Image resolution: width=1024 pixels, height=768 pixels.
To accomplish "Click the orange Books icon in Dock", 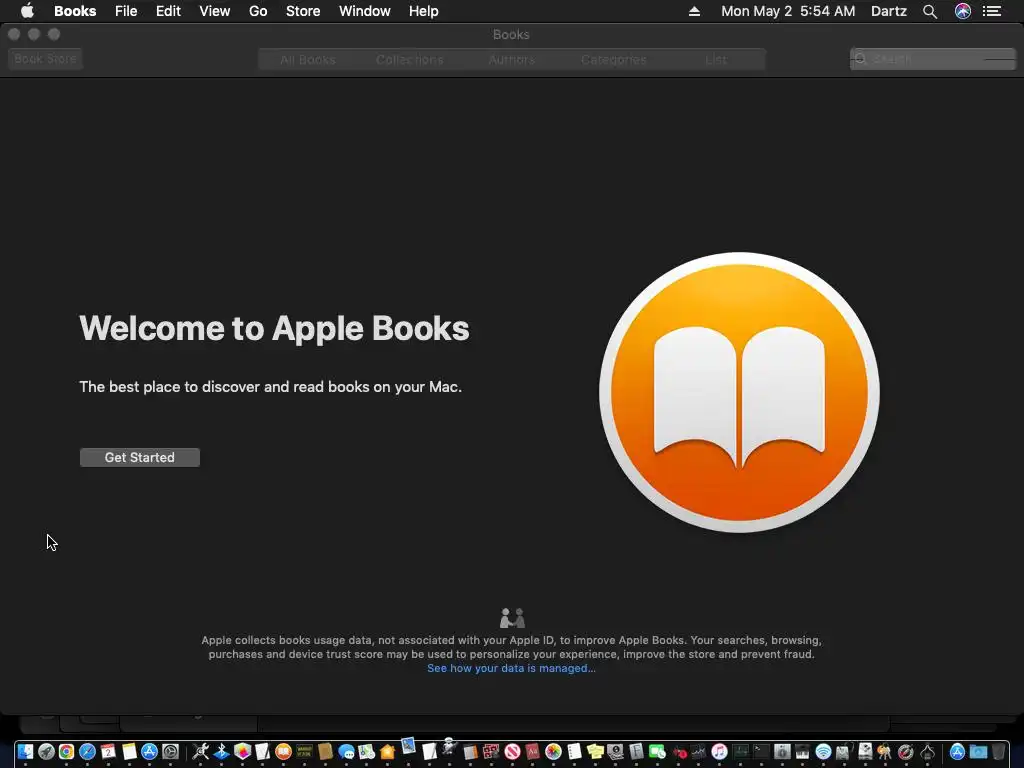I will pos(283,752).
